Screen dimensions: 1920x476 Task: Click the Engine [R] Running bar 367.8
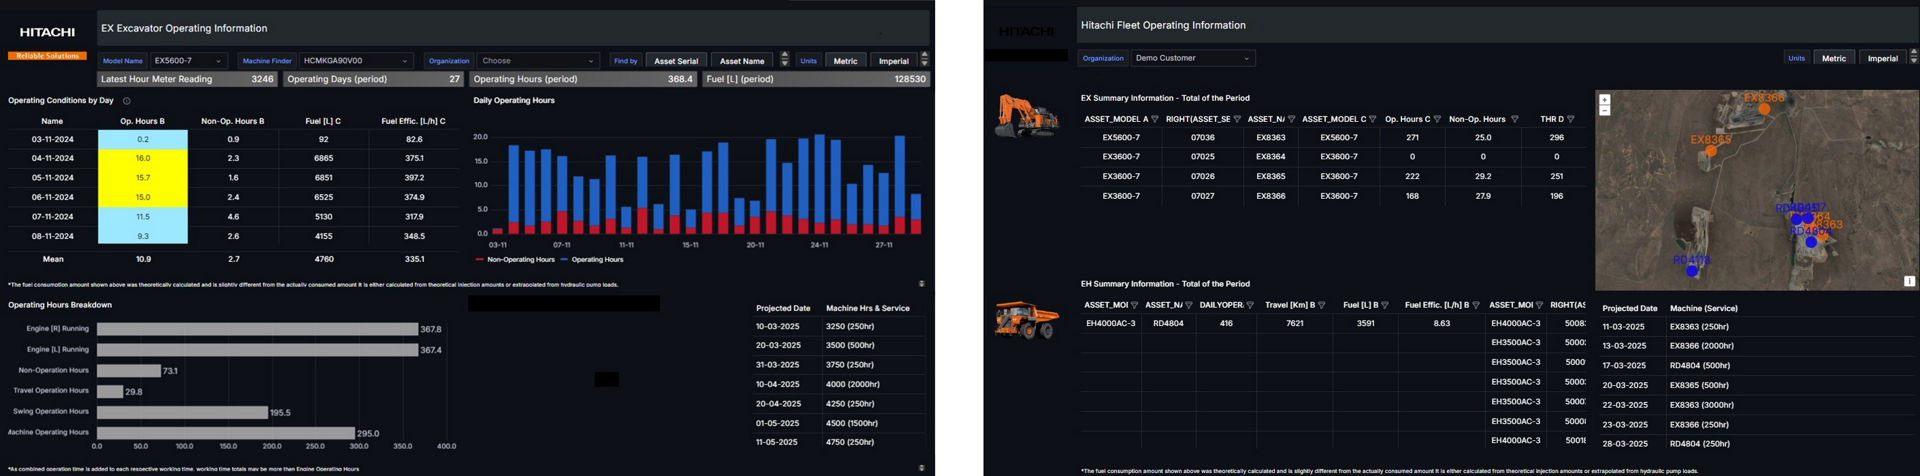coord(257,329)
